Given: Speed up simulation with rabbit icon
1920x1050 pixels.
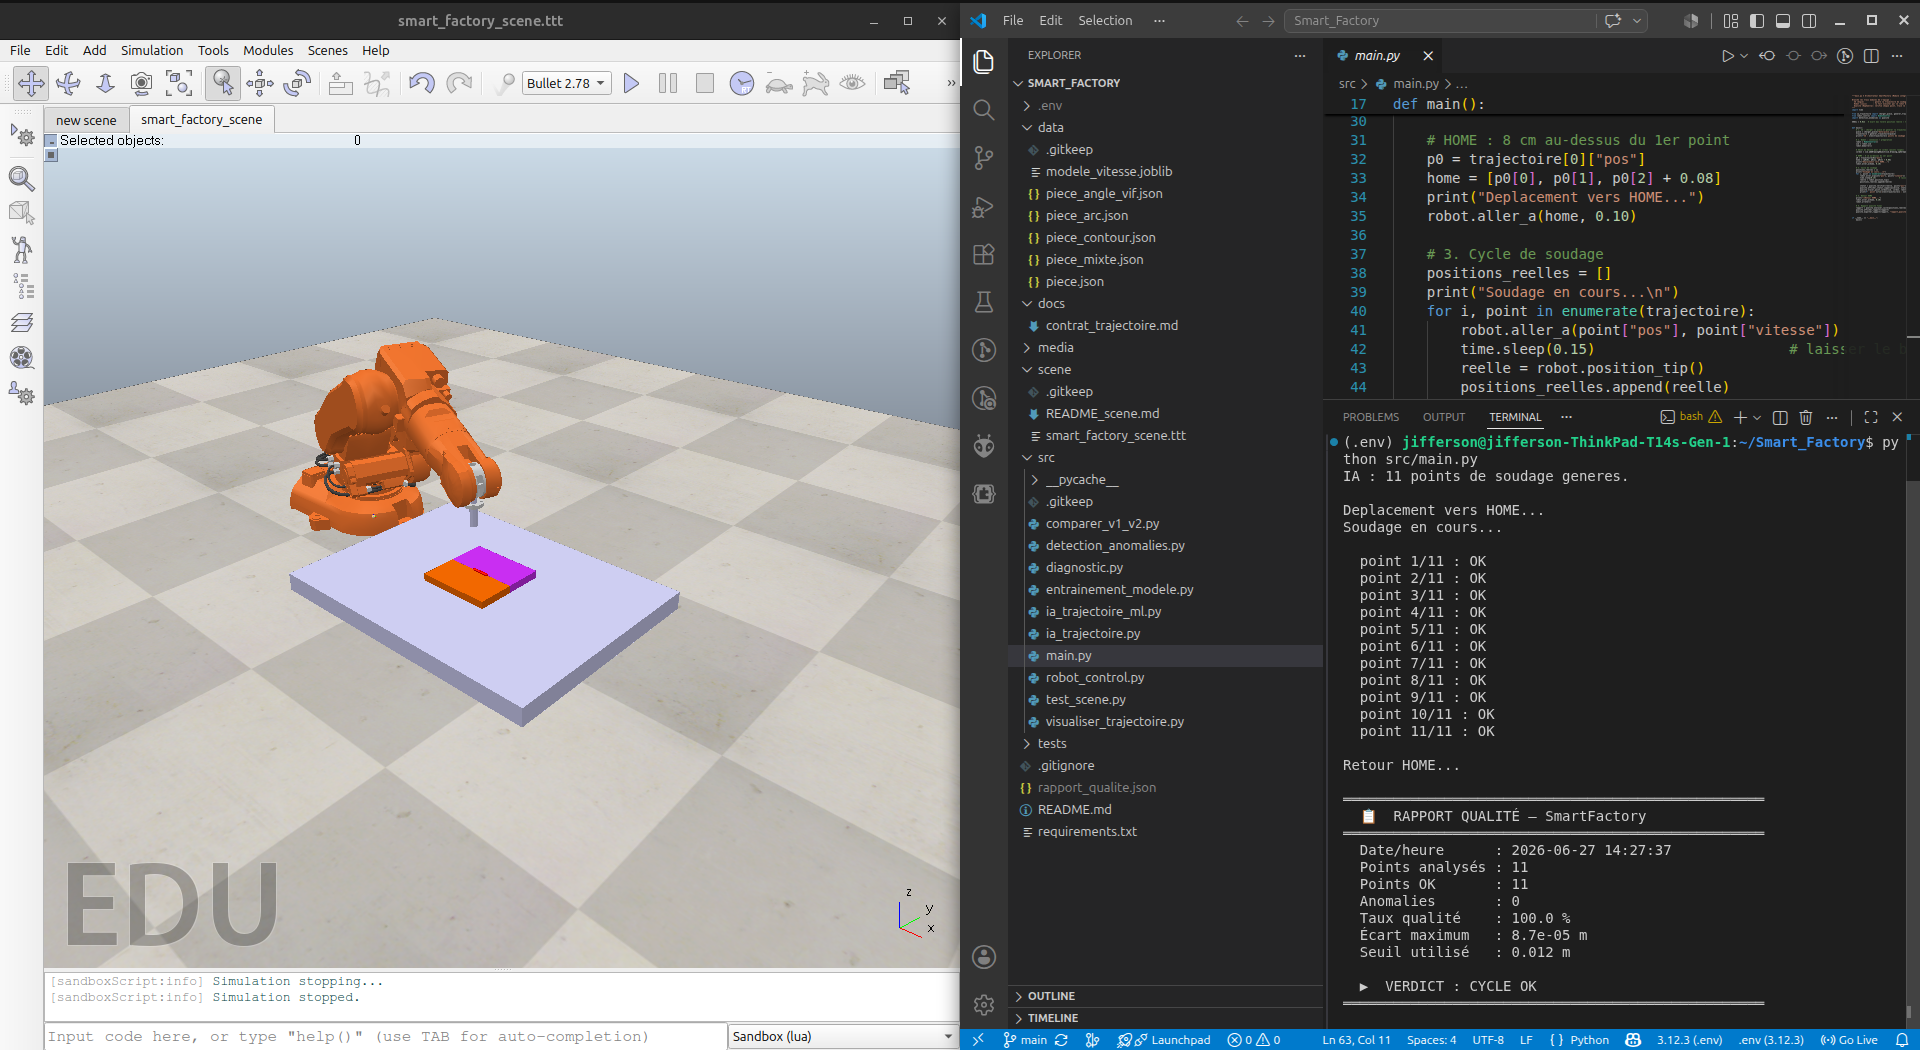Looking at the screenshot, I should (x=816, y=83).
